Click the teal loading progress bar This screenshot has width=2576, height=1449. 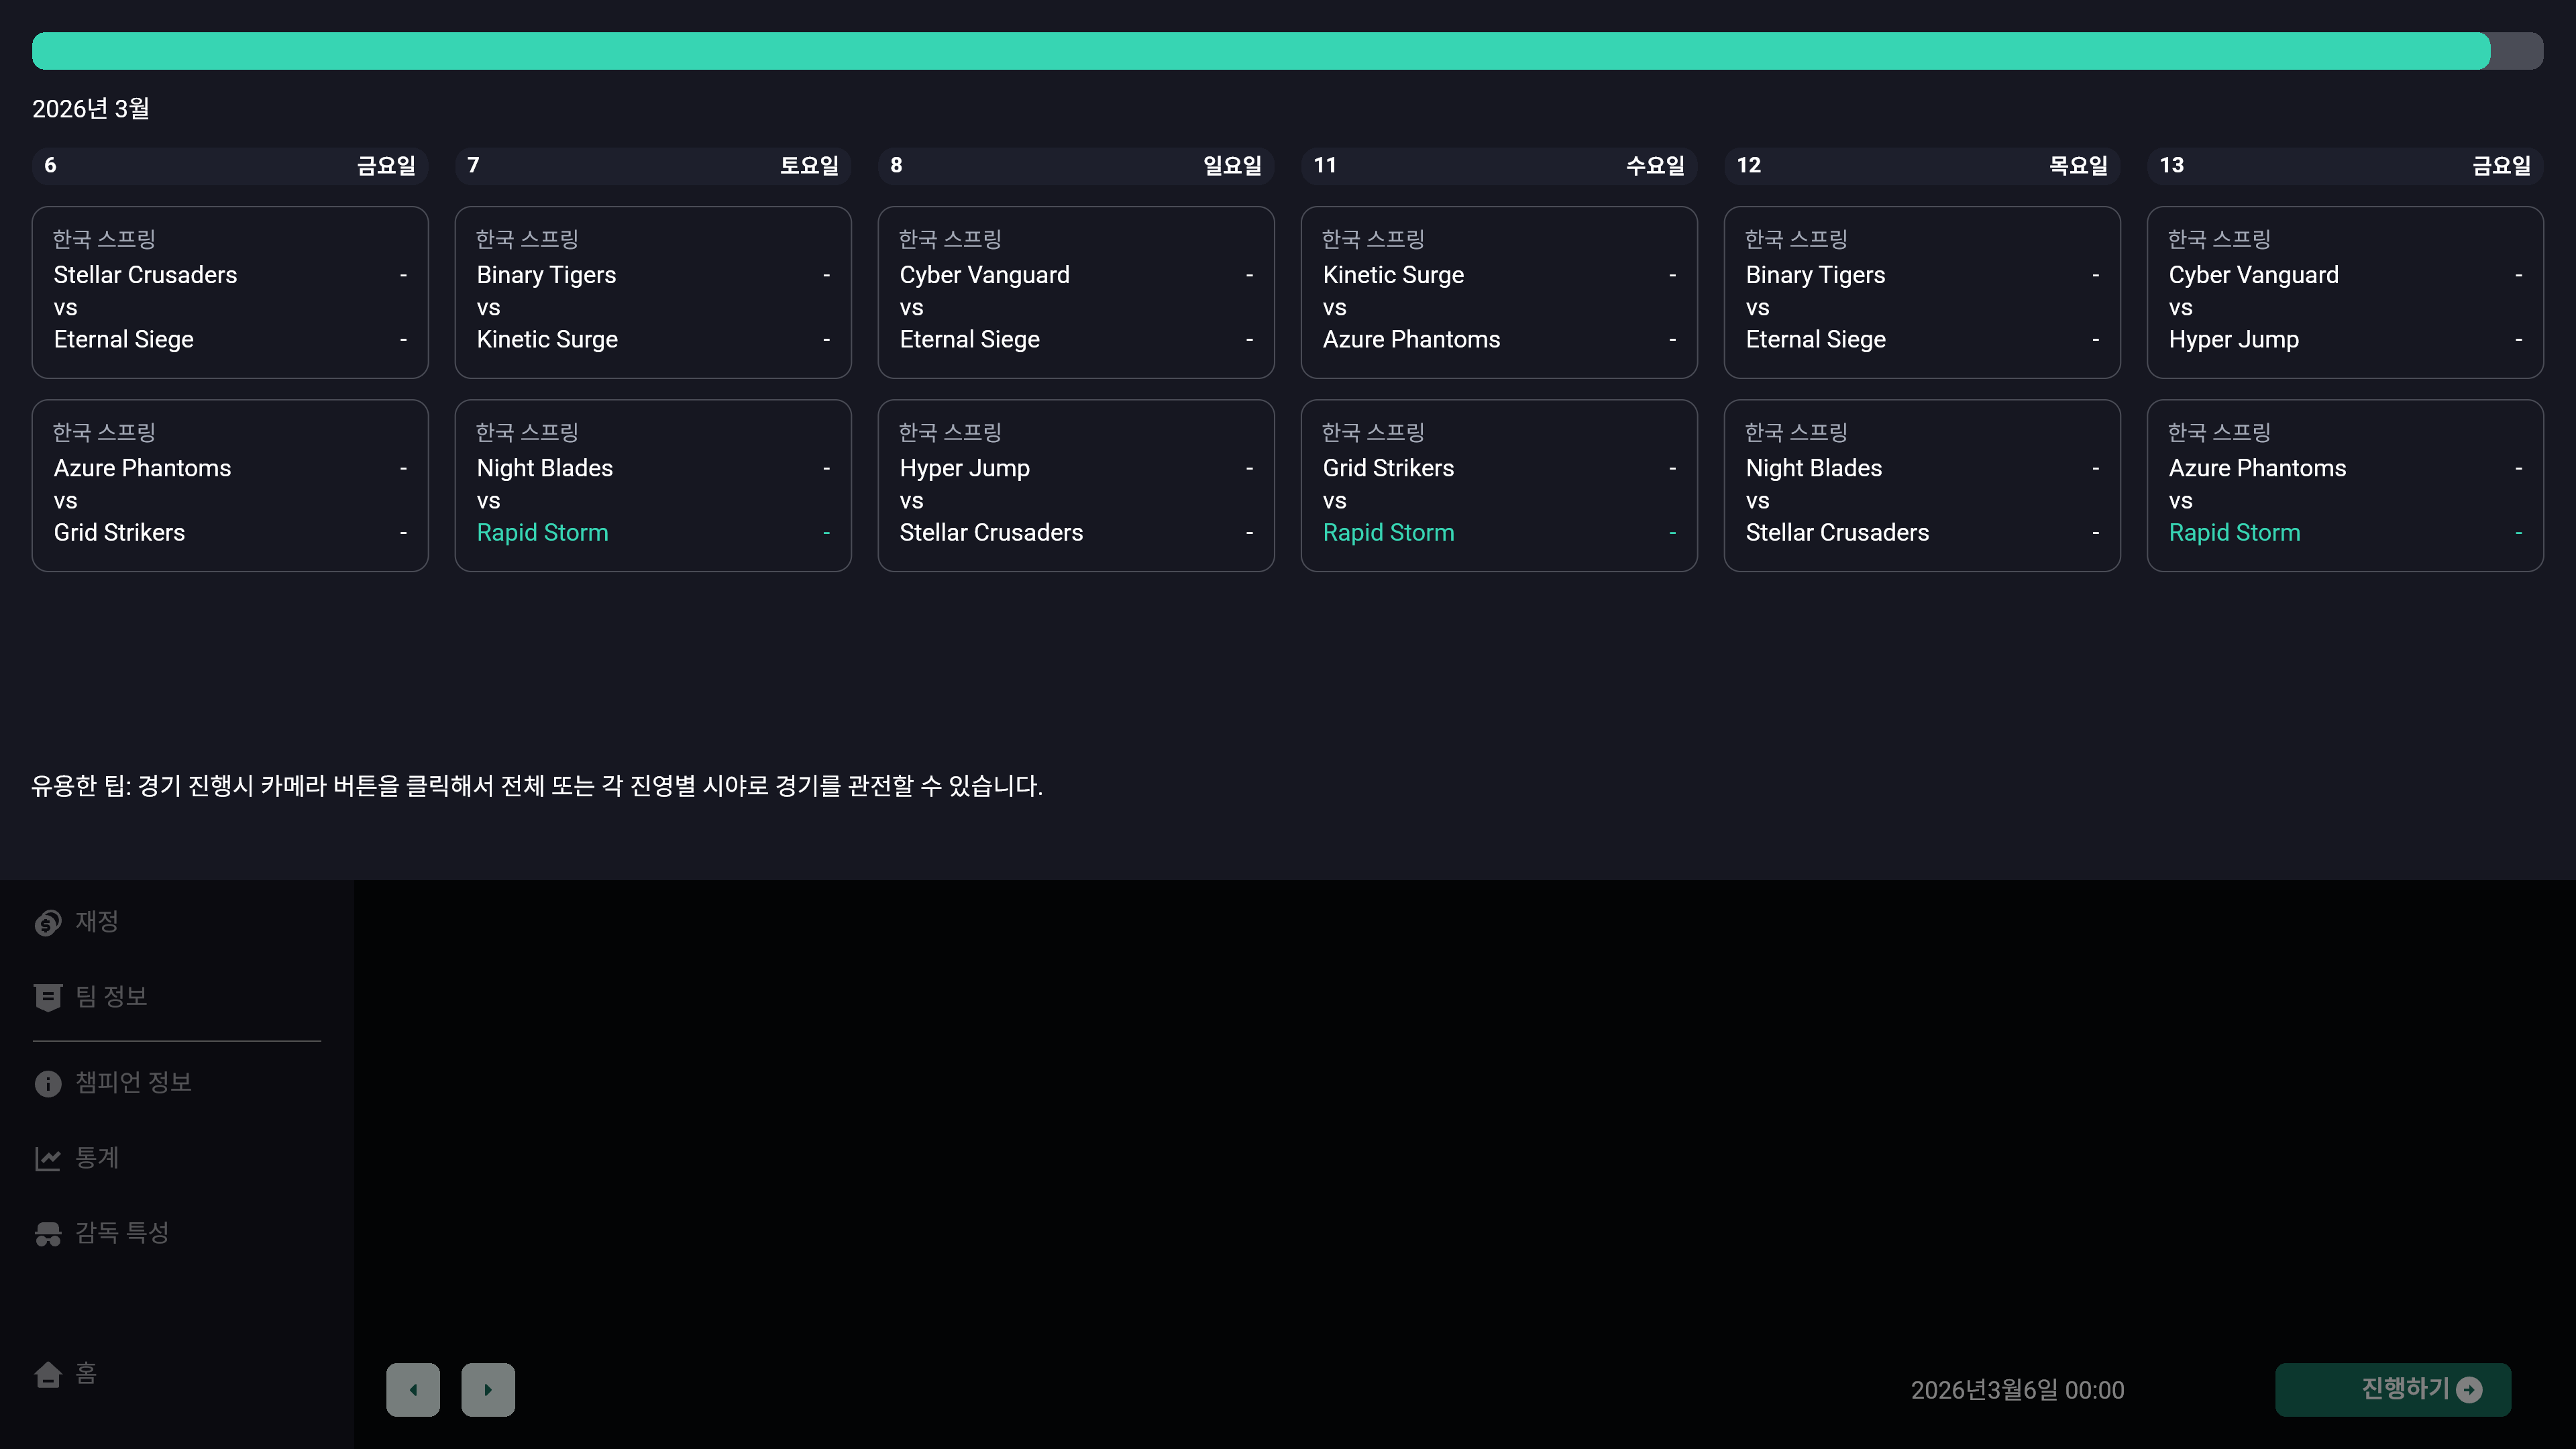[x=1260, y=51]
